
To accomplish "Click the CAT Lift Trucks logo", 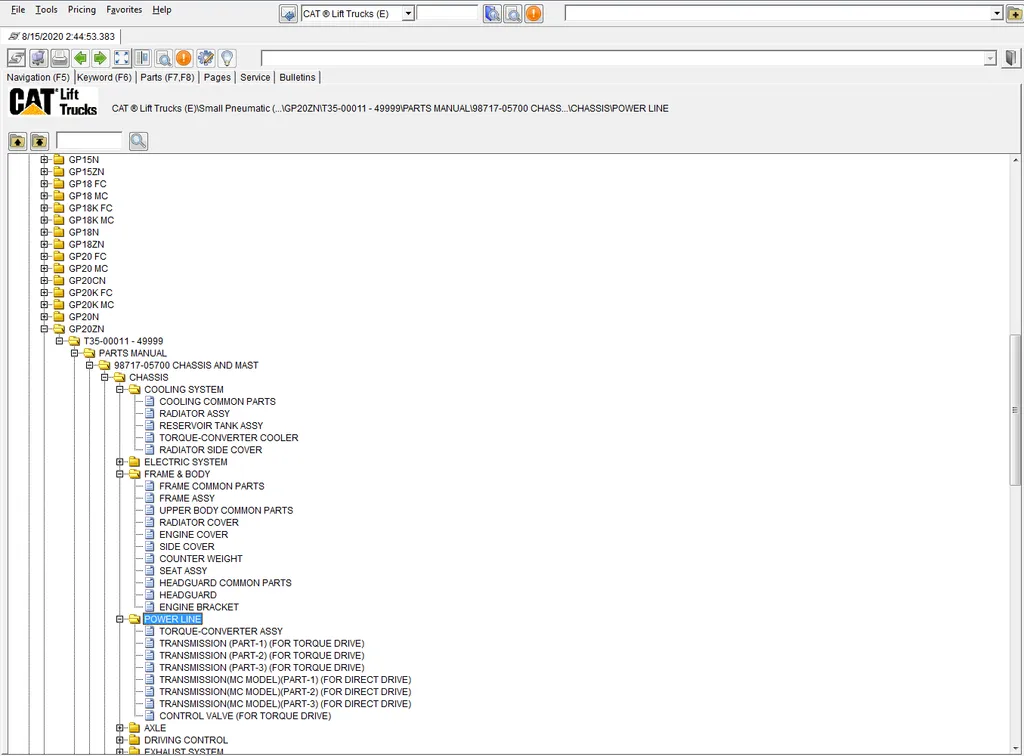I will click(53, 102).
